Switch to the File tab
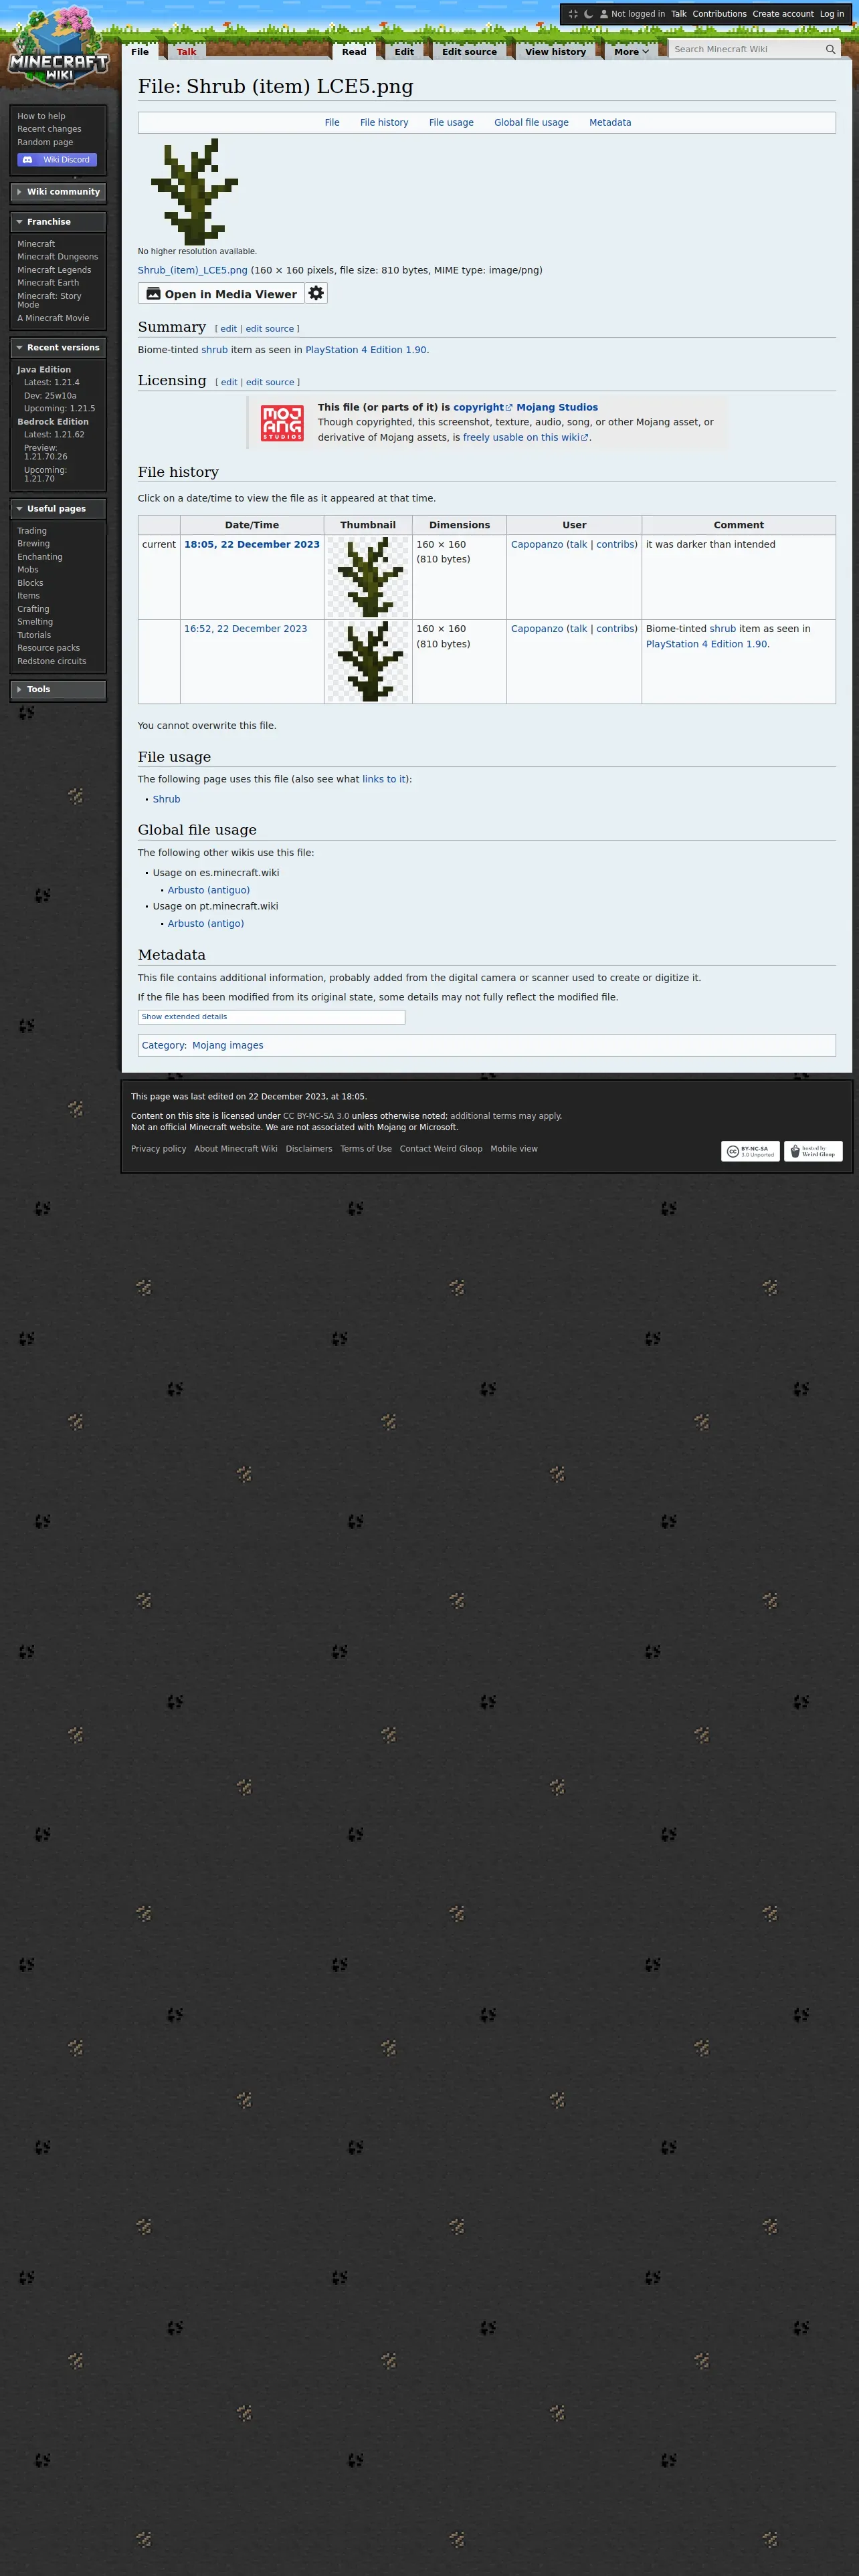859x2576 pixels. click(x=140, y=52)
